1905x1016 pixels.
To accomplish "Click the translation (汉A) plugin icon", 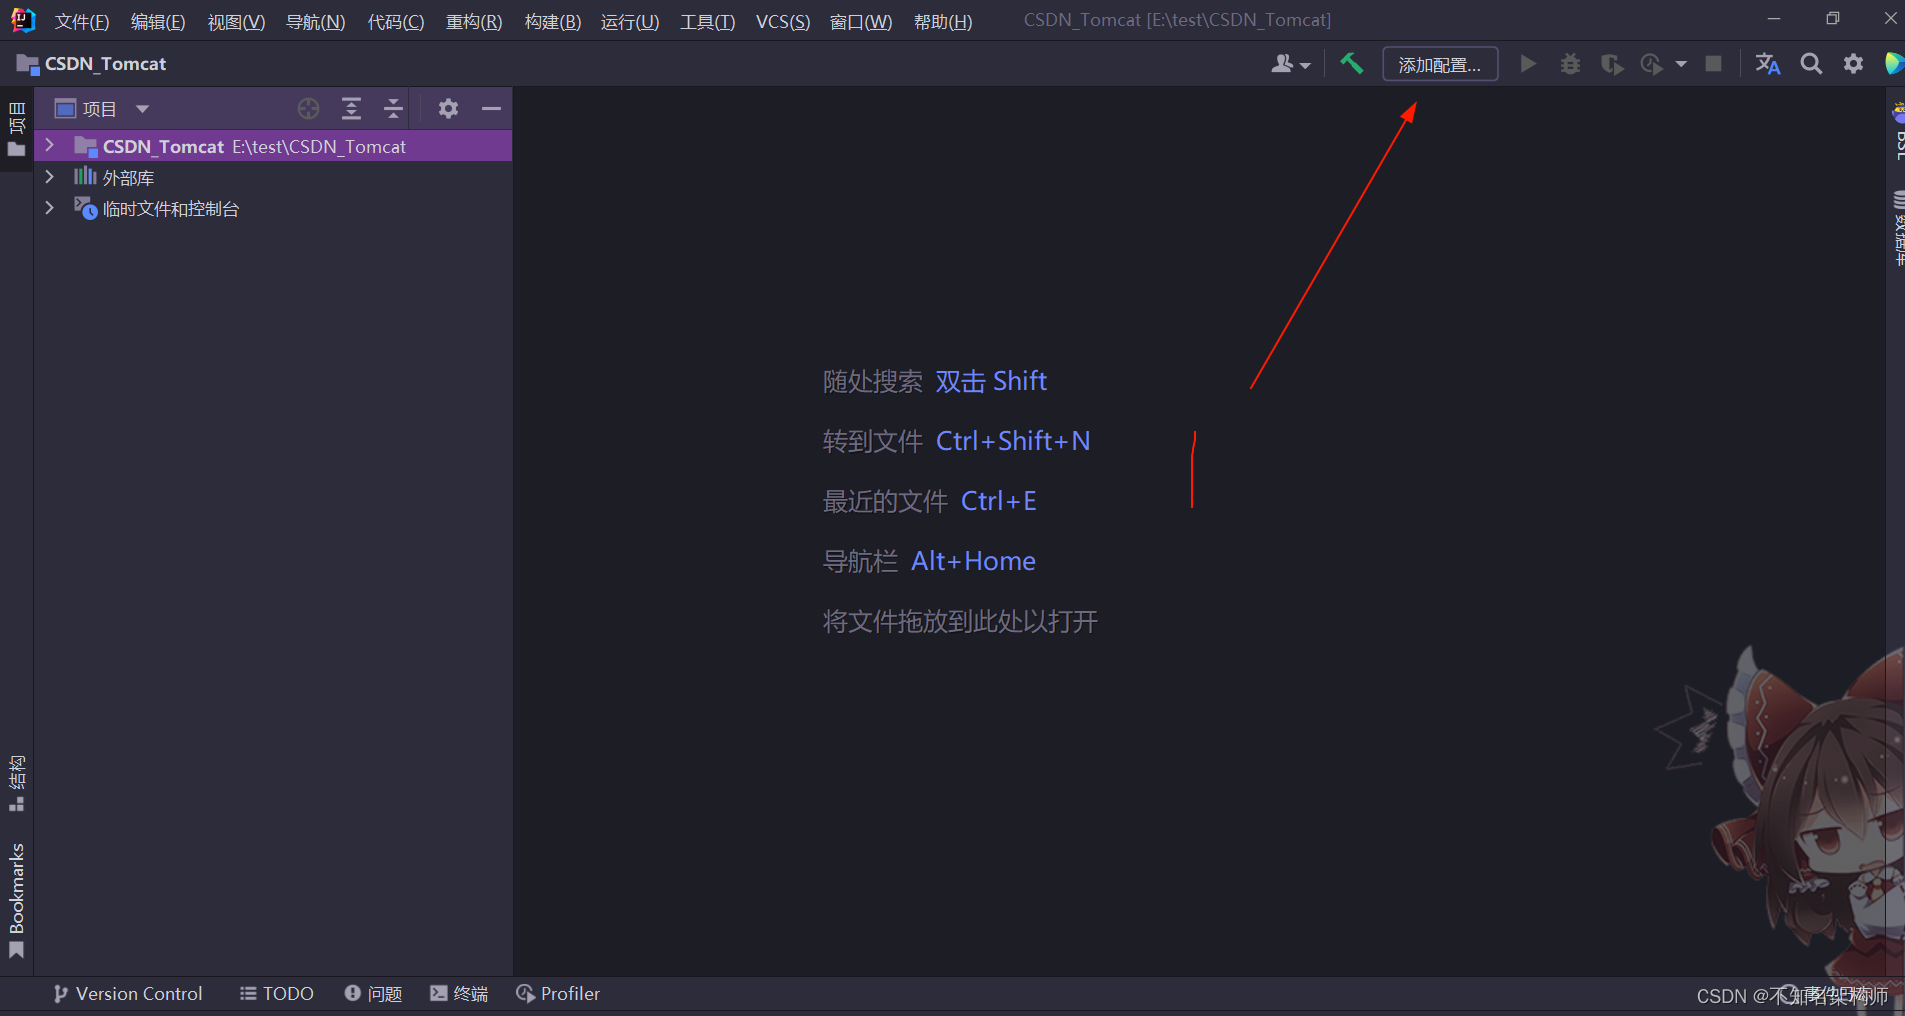I will pyautogui.click(x=1766, y=63).
